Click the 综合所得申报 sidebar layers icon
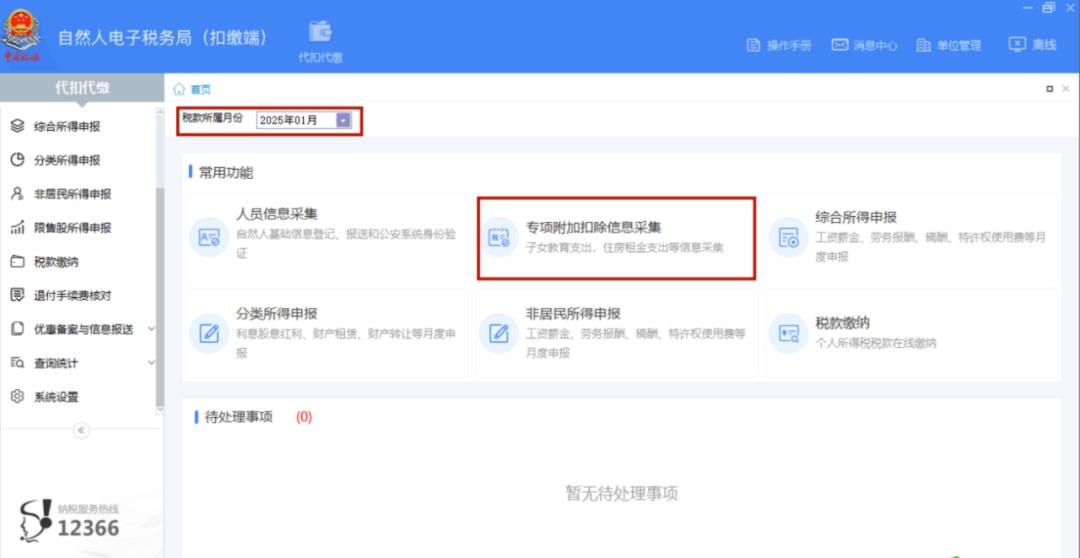 click(x=18, y=126)
